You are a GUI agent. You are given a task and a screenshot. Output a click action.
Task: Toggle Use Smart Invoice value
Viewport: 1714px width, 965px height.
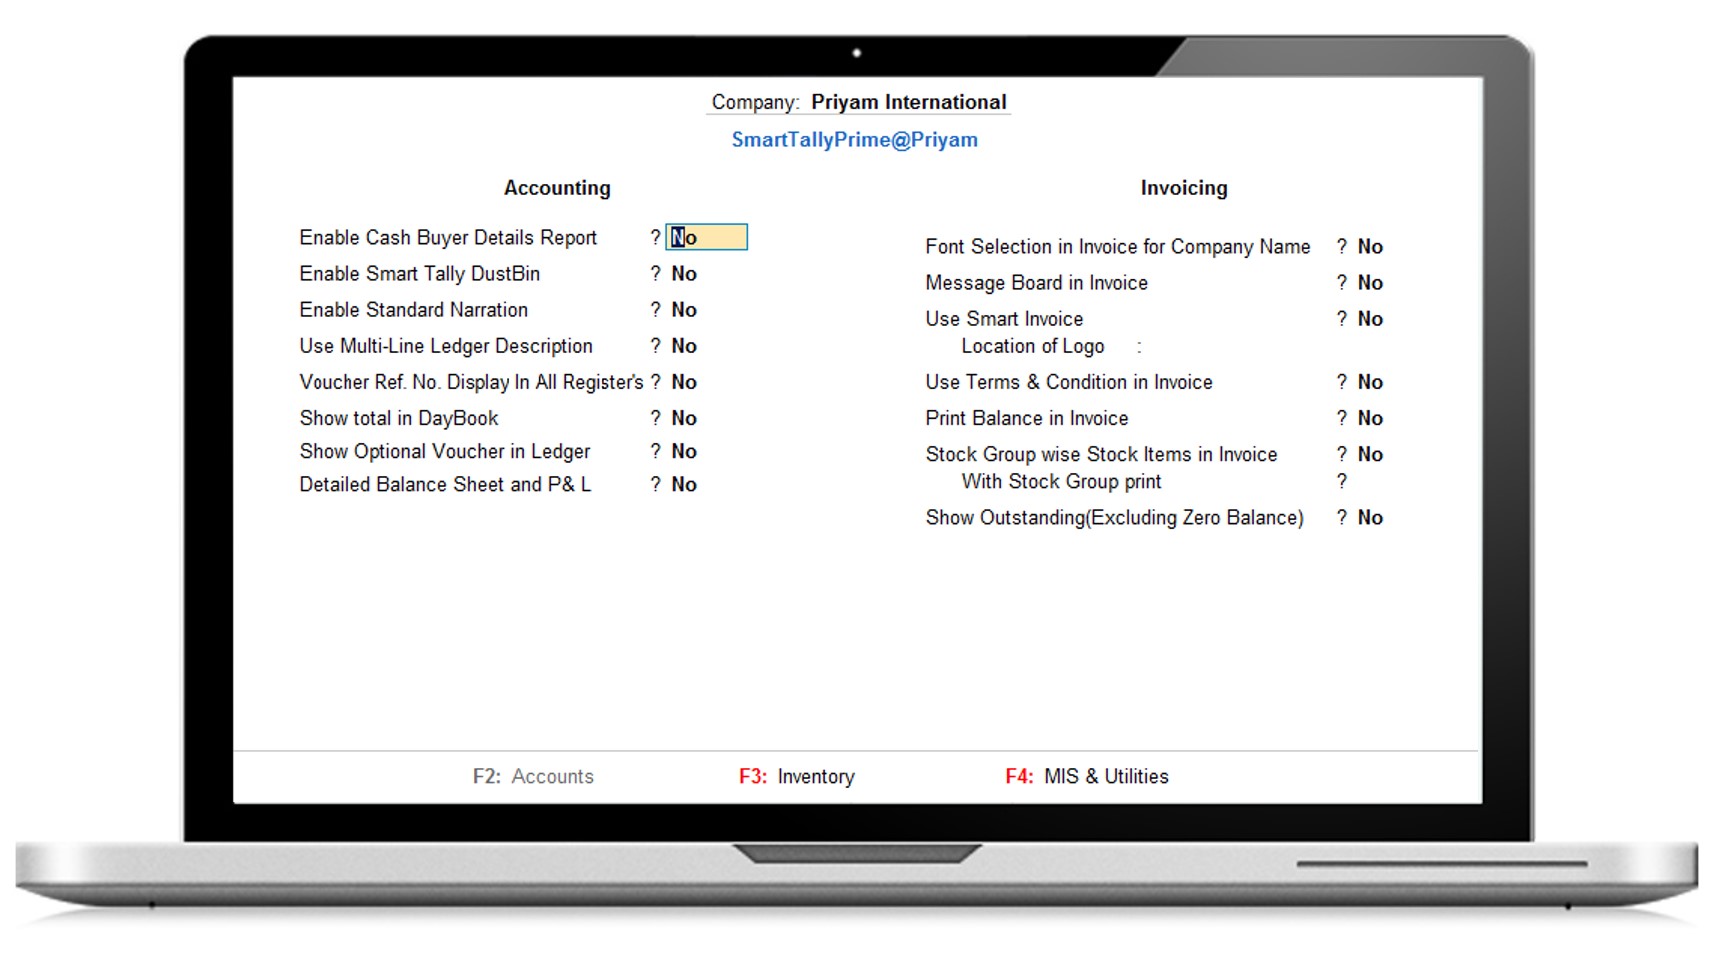[x=1370, y=318]
